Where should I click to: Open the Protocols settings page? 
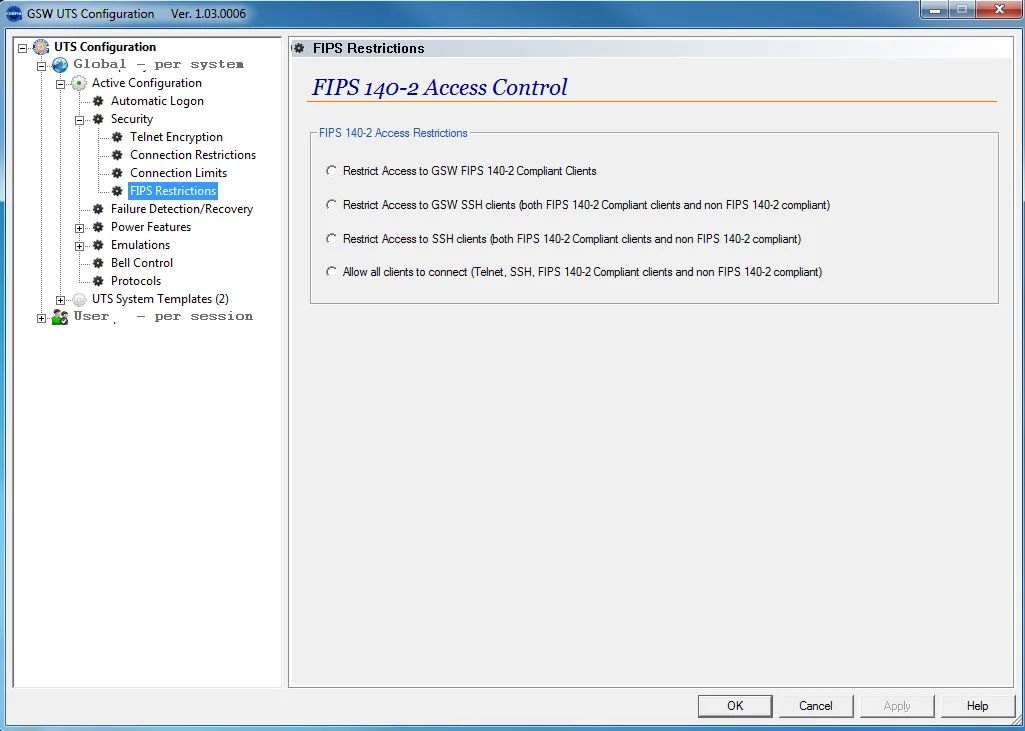[136, 280]
